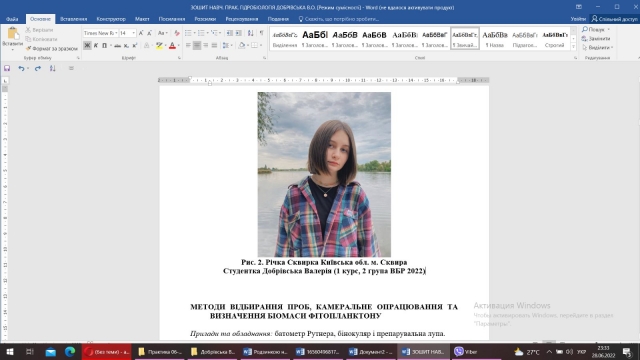Toggle superscript formatting
This screenshot has width=640, height=360.
(135, 45)
